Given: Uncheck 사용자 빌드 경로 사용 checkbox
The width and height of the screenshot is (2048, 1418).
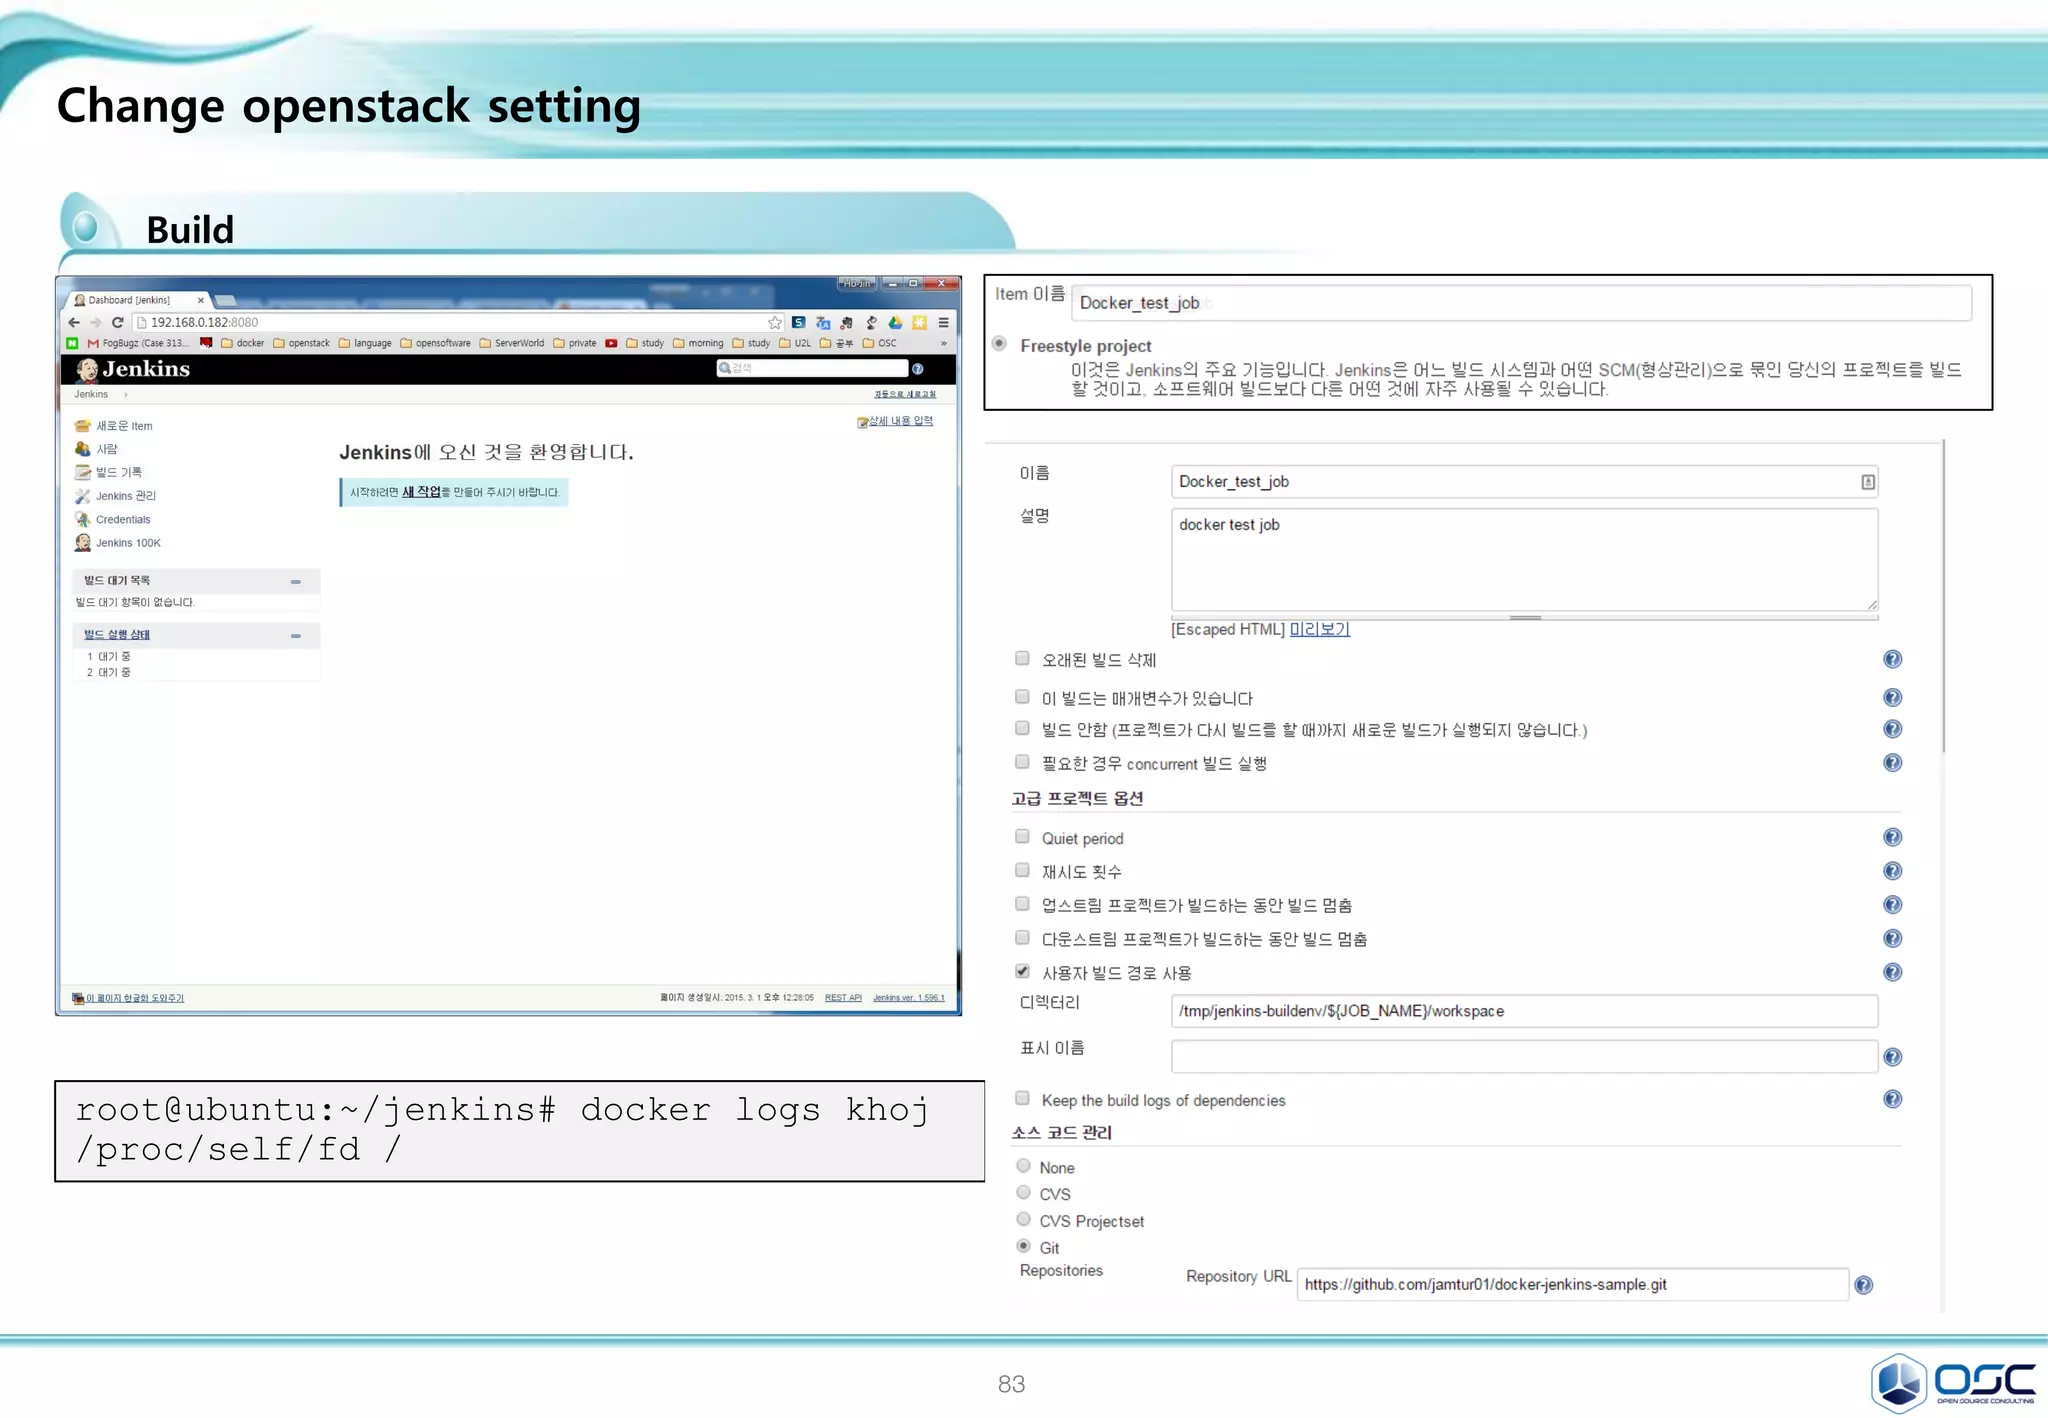Looking at the screenshot, I should pyautogui.click(x=1022, y=971).
